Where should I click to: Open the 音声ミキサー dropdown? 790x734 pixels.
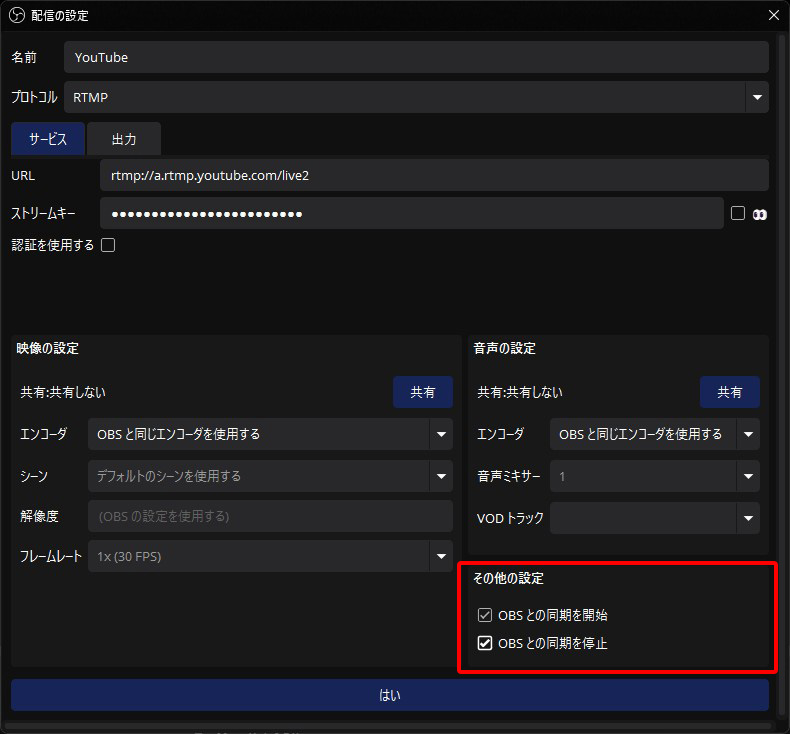point(655,476)
